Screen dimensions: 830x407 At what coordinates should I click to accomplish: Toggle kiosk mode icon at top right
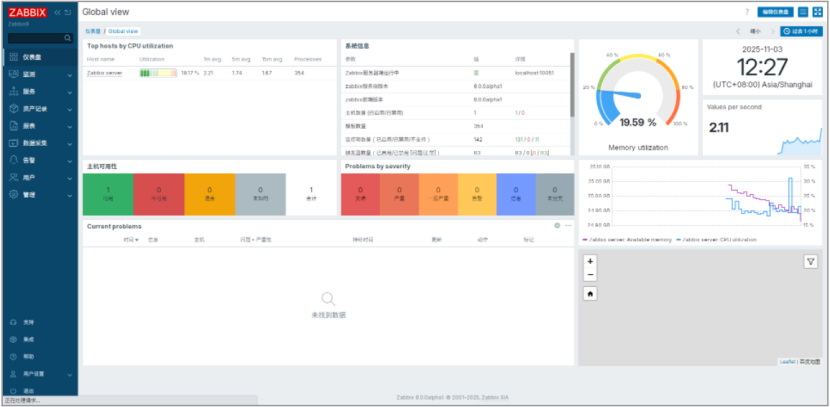pyautogui.click(x=817, y=12)
